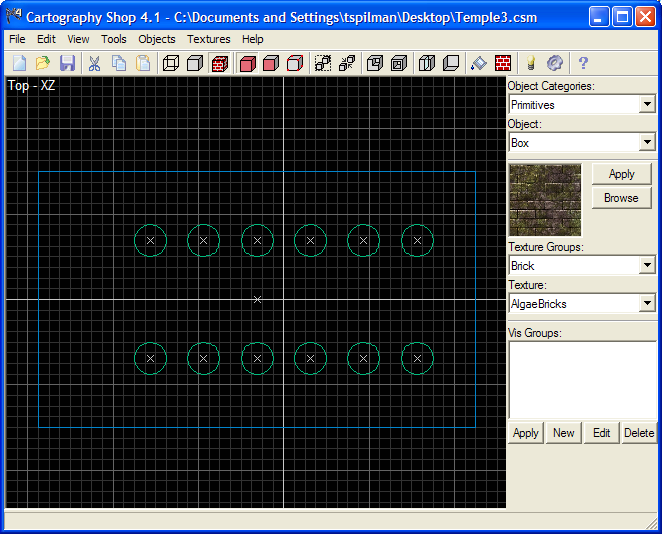Viewport: 662px width, 534px height.
Task: Toggle the textured brick cube view mode
Action: [220, 63]
